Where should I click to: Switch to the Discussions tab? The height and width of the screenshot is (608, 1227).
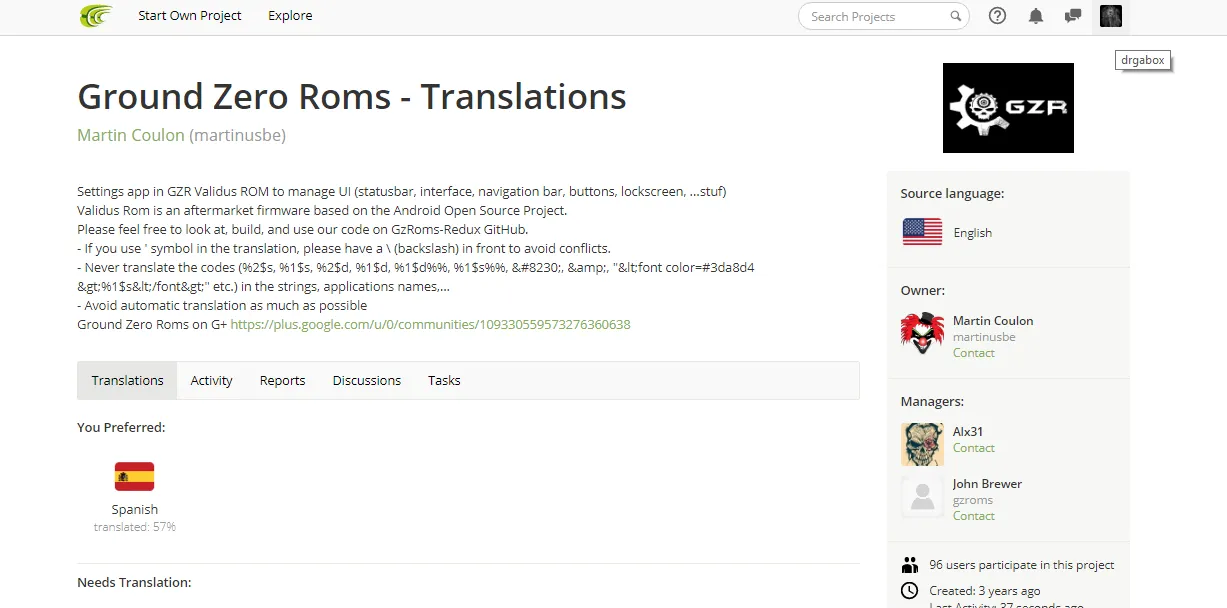coord(367,380)
